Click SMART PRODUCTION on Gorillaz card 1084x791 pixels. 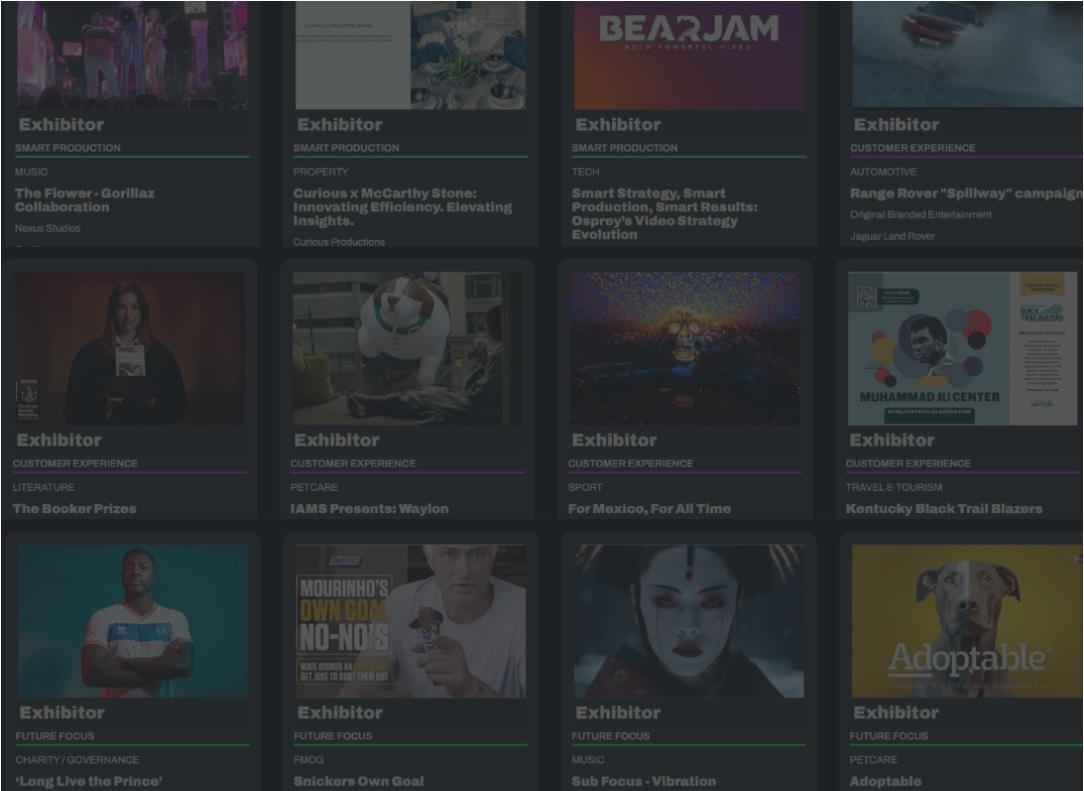[x=68, y=148]
